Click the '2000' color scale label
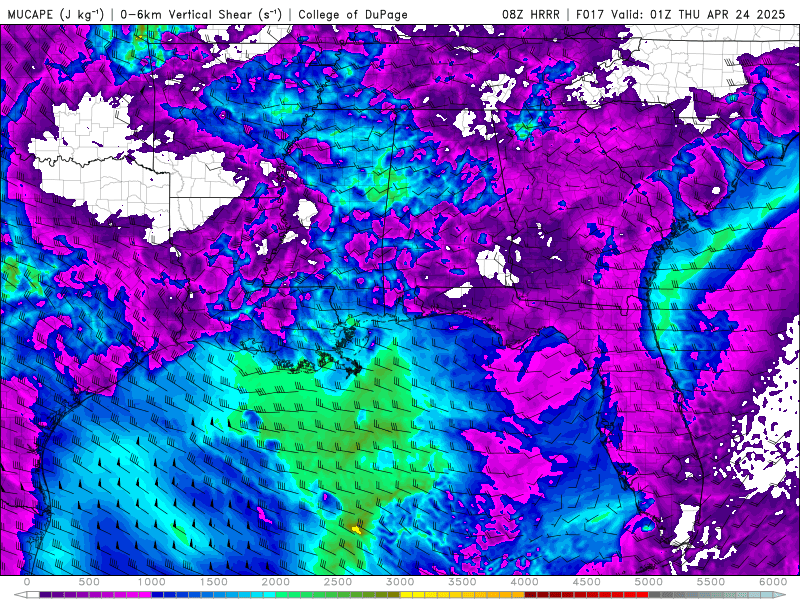Viewport: 800px width, 600px height. (x=276, y=582)
